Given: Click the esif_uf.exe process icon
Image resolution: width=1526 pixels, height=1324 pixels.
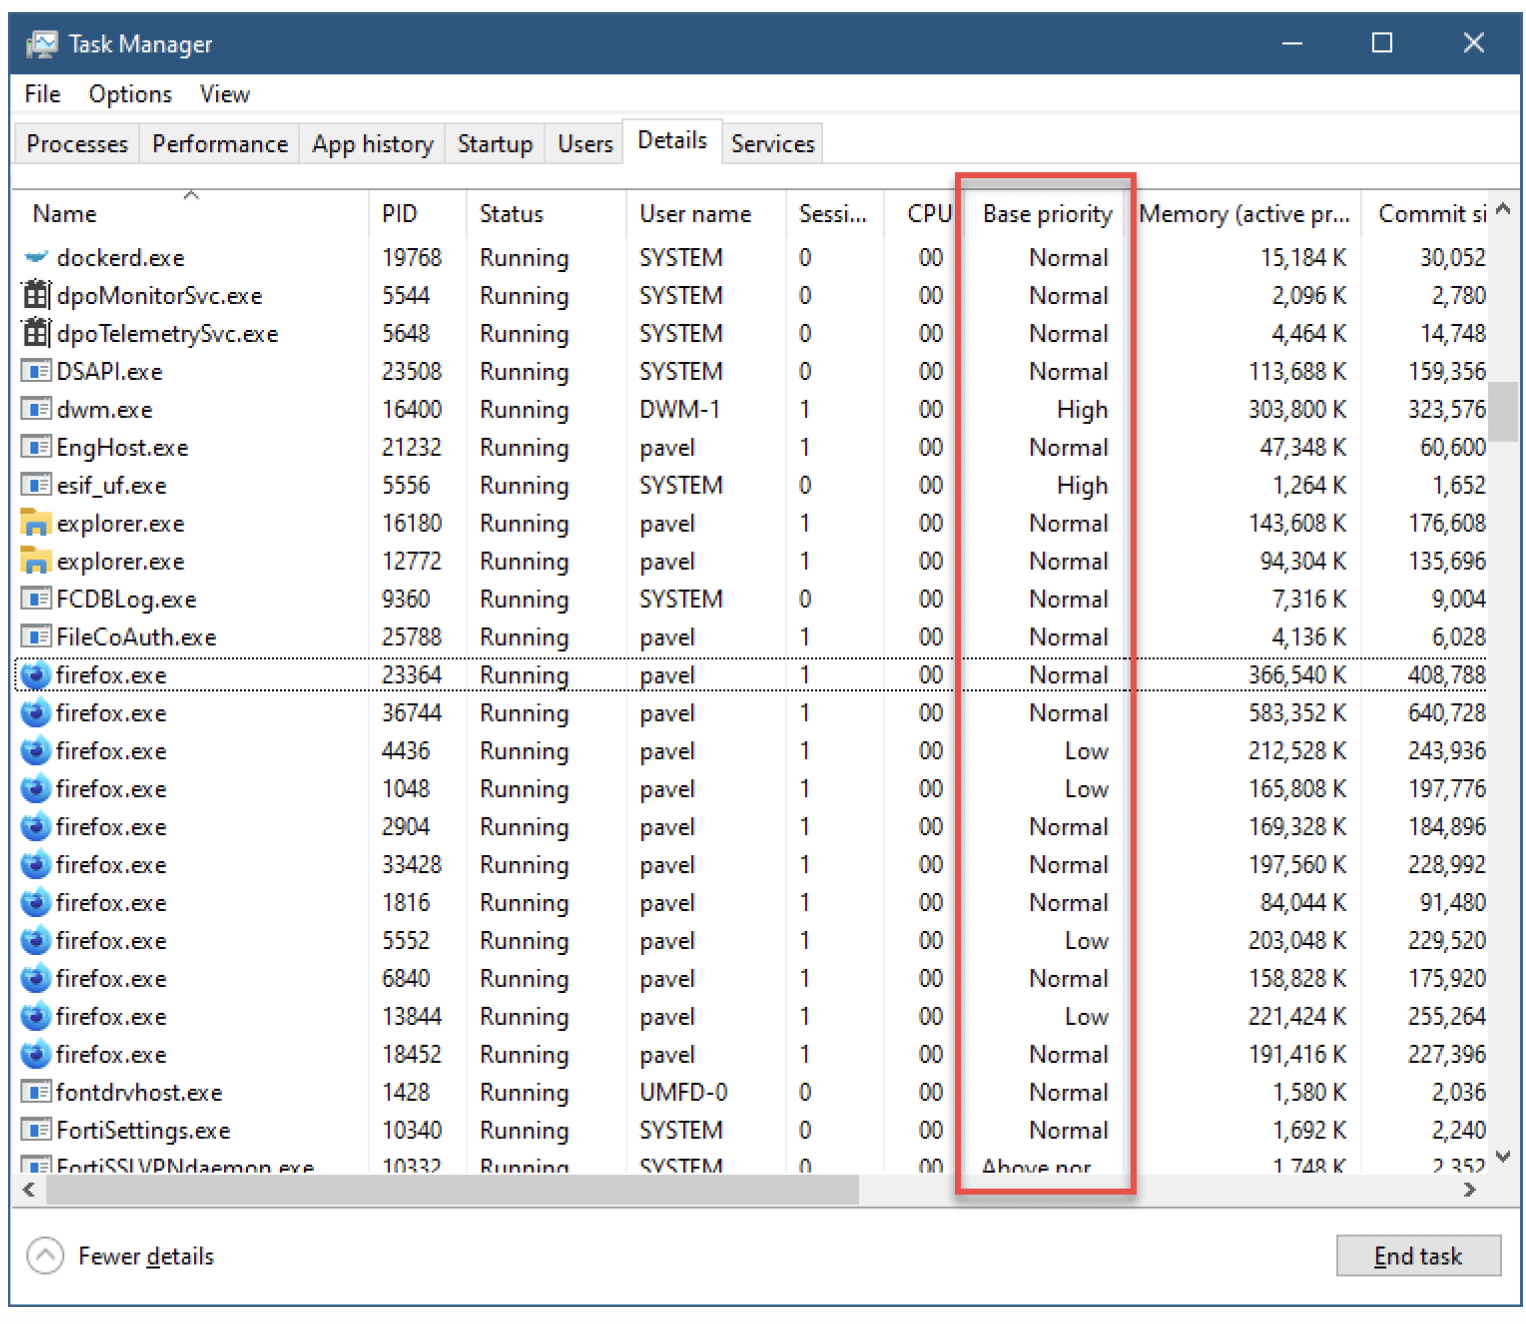Looking at the screenshot, I should pyautogui.click(x=36, y=485).
